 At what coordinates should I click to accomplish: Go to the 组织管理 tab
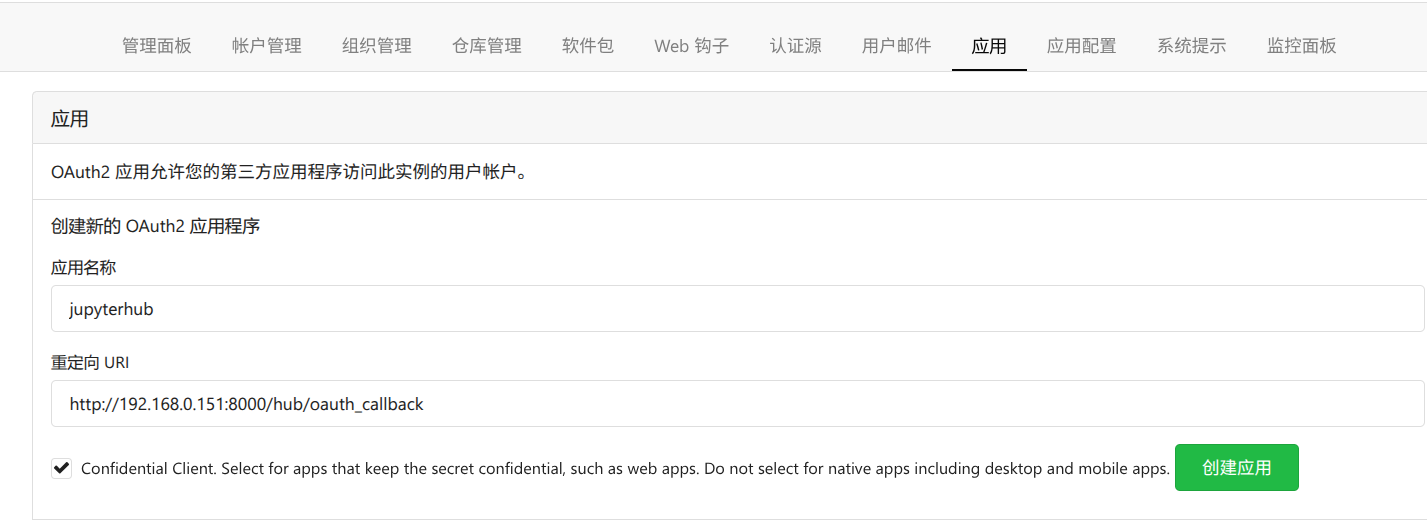coord(376,46)
